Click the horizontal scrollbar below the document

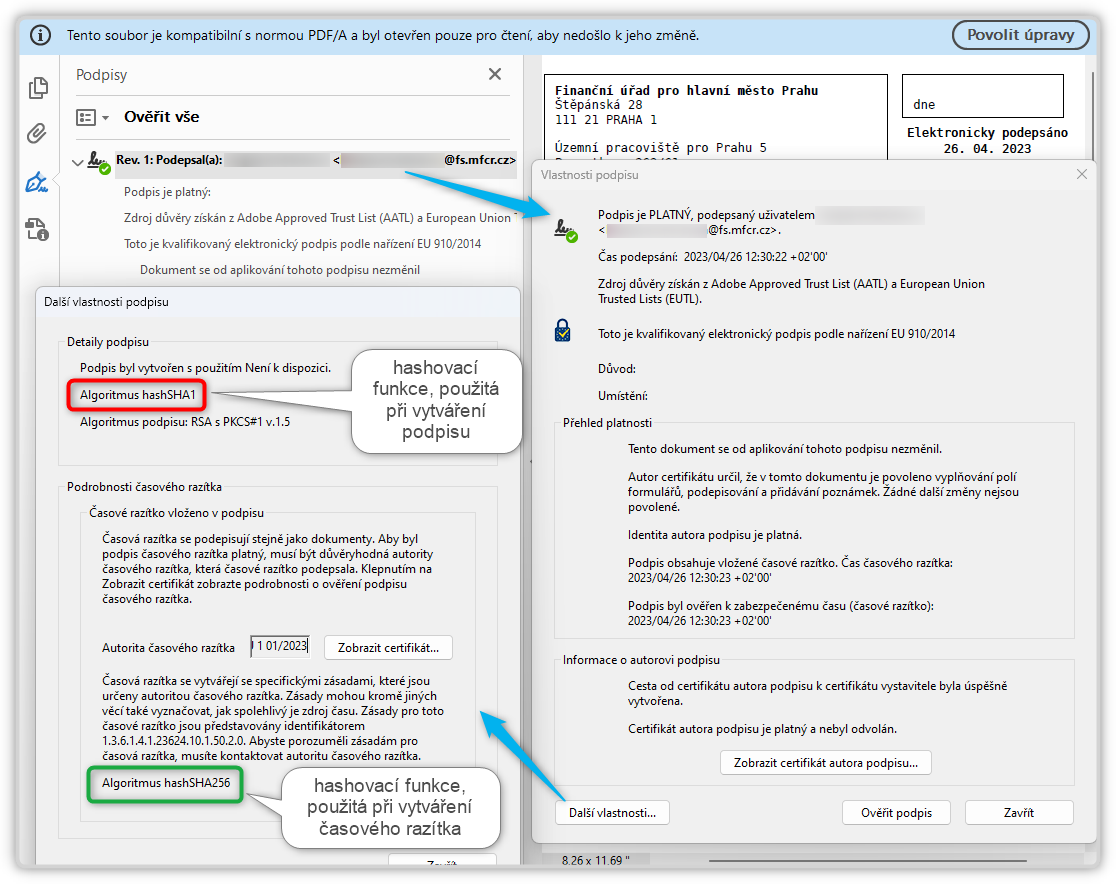click(868, 861)
